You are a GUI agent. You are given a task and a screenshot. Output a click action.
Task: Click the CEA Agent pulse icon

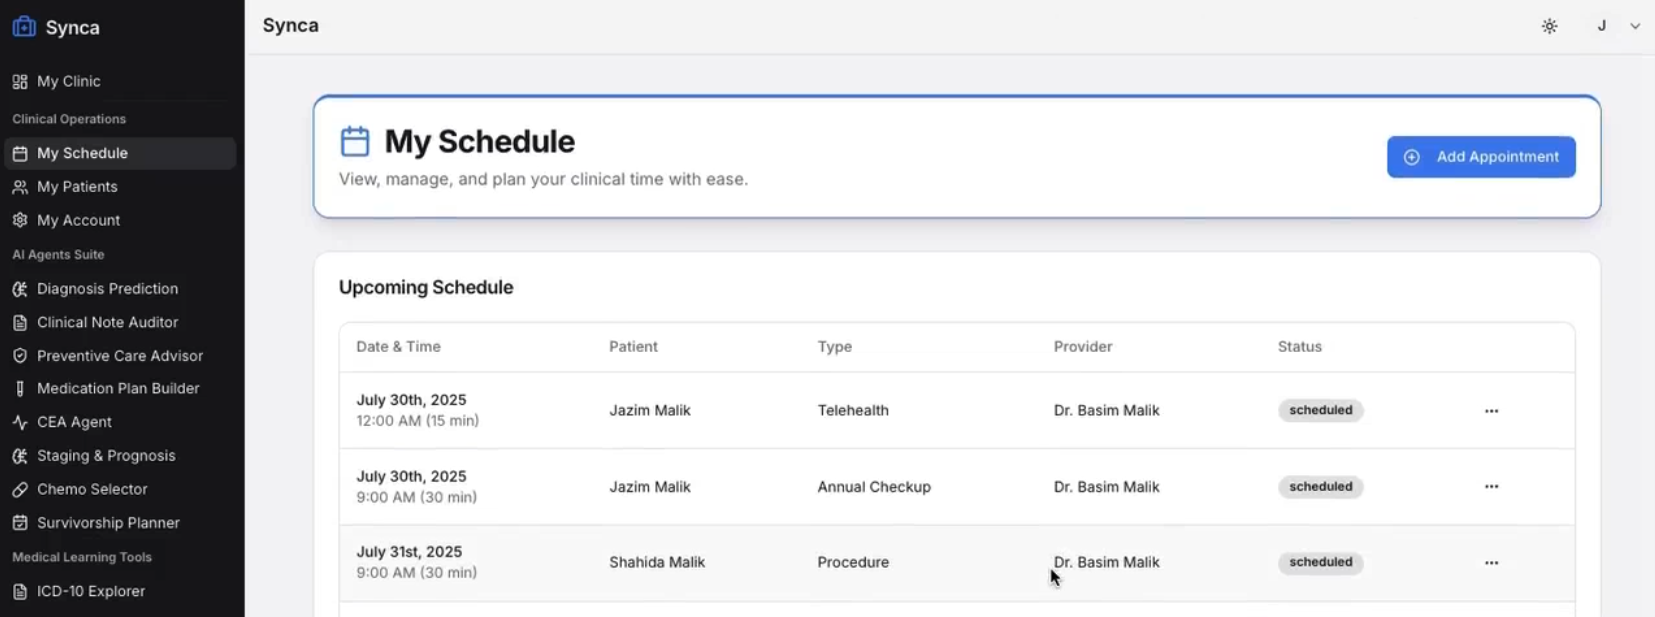point(20,422)
